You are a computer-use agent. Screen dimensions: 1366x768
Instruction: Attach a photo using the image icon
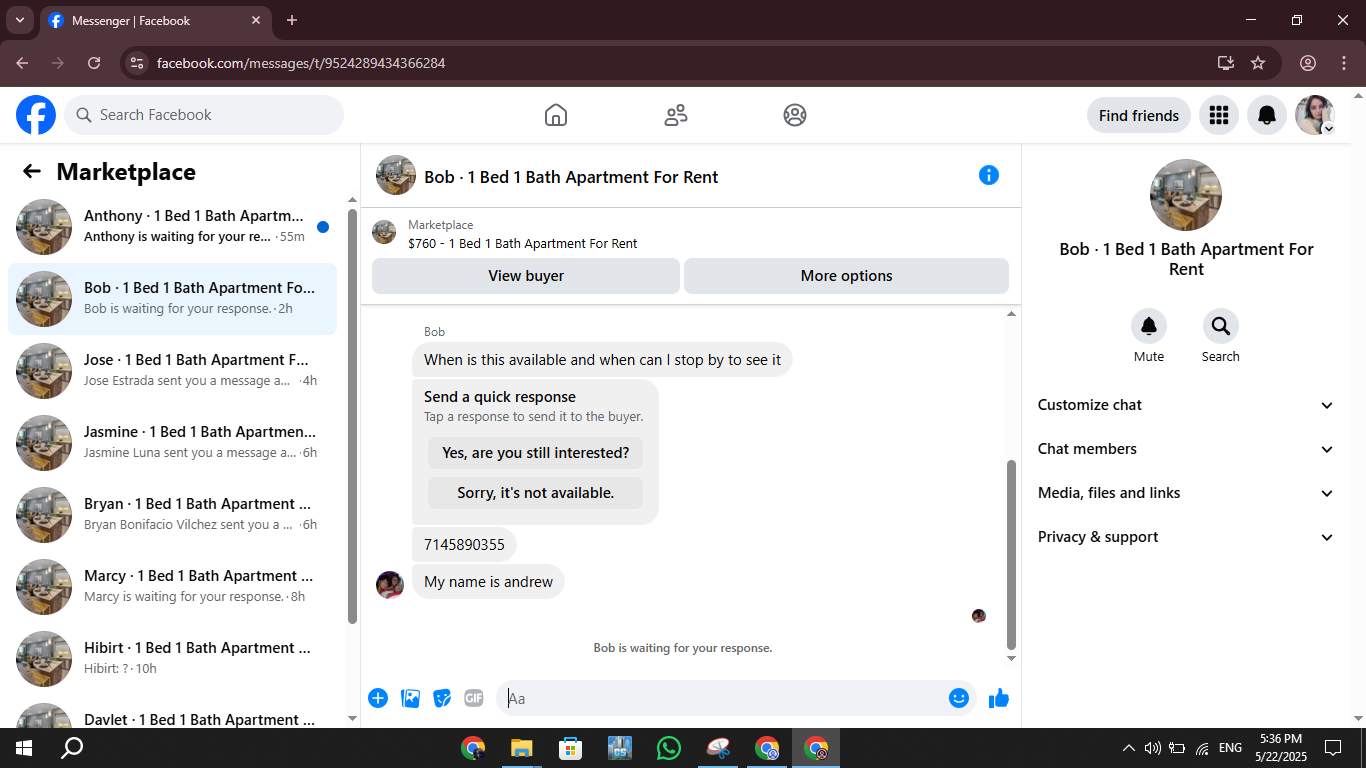(410, 698)
